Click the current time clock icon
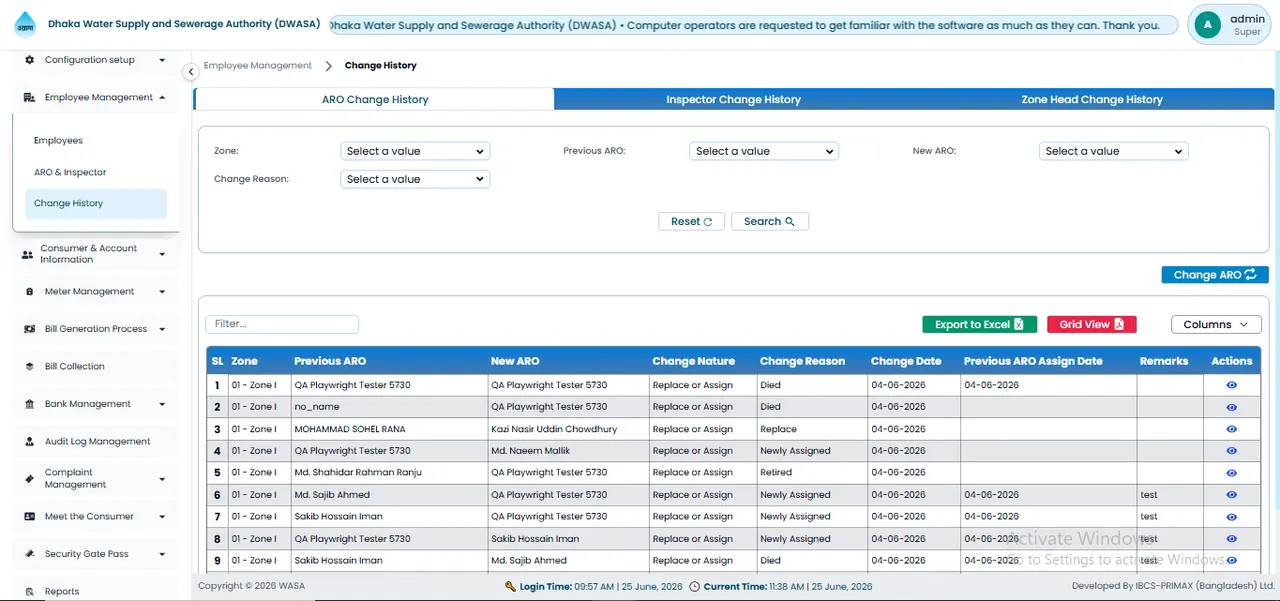The image size is (1280, 601). click(695, 587)
